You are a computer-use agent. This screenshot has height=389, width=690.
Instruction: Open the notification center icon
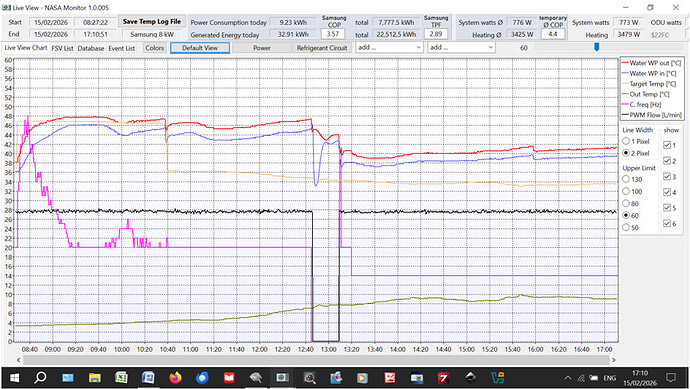tap(671, 378)
